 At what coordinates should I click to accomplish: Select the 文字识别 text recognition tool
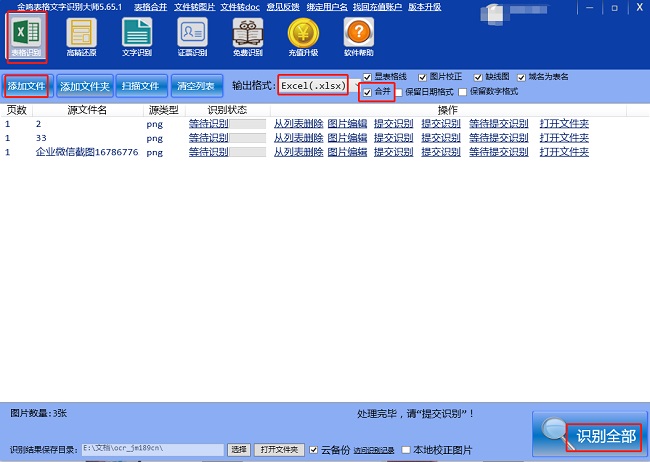pyautogui.click(x=137, y=37)
